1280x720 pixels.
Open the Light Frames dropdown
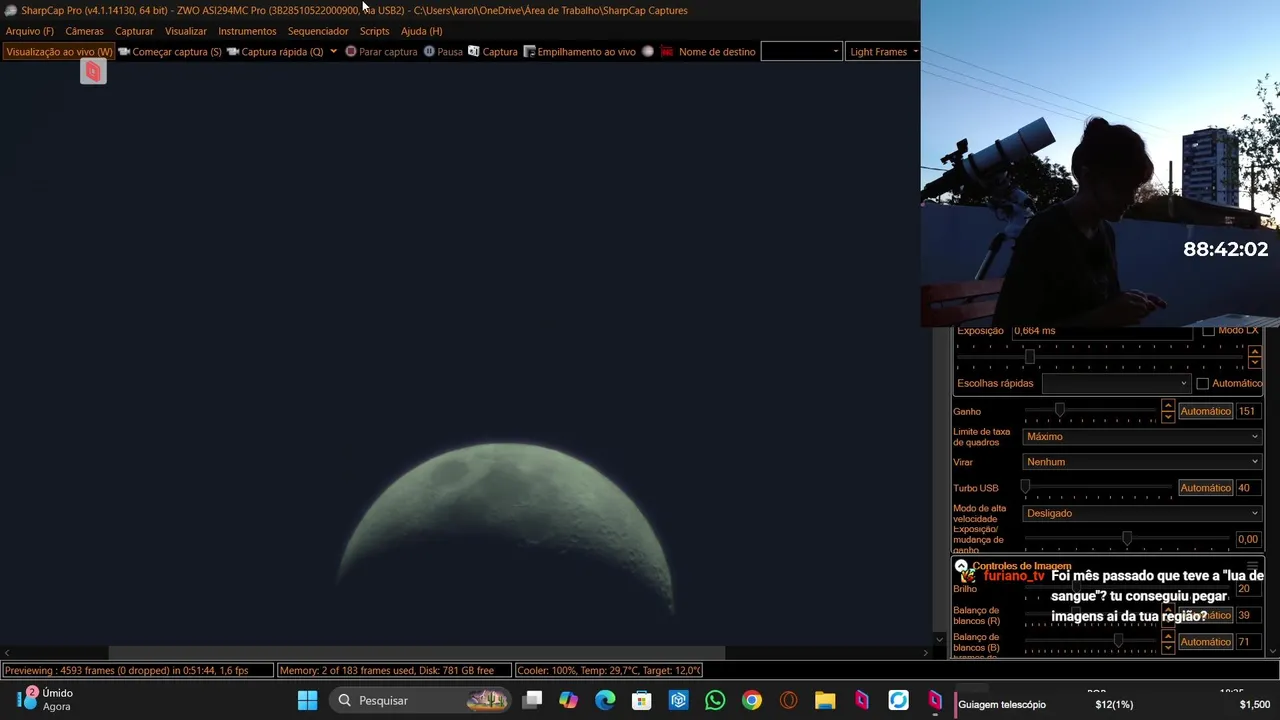883,51
